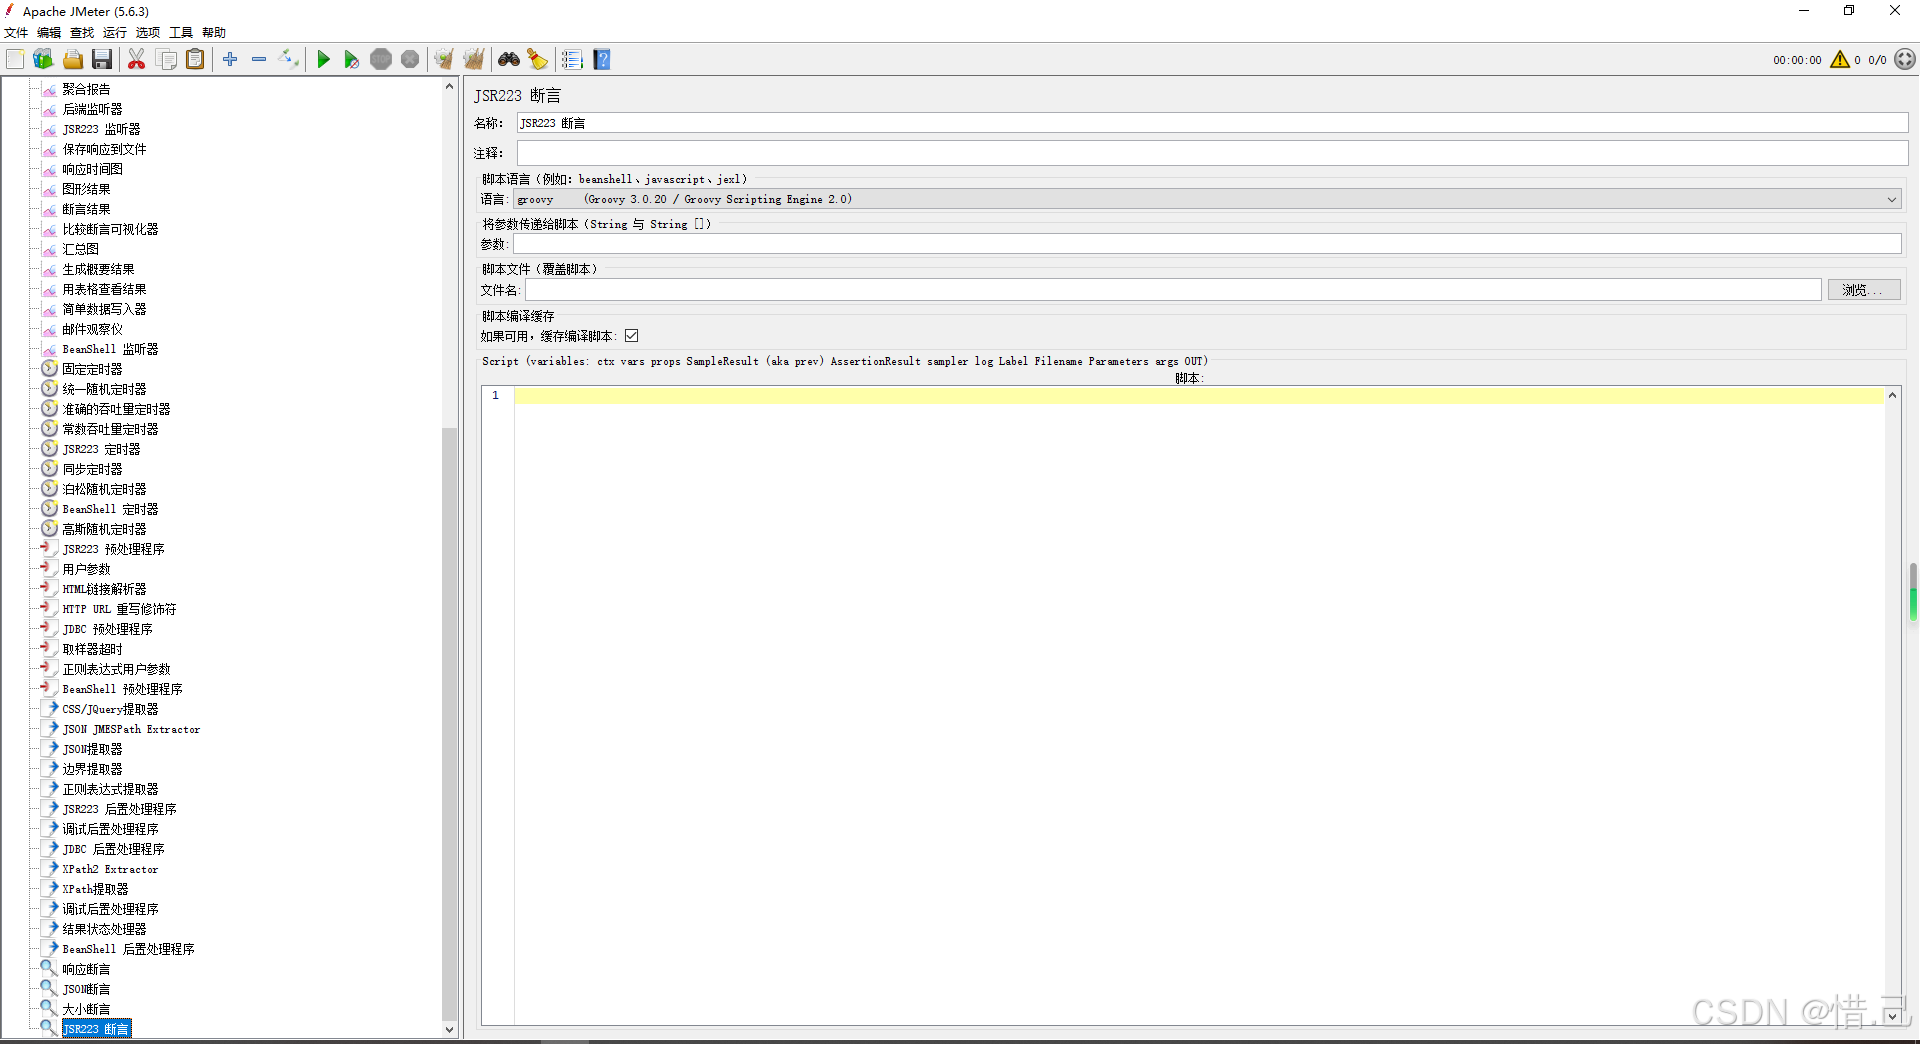The width and height of the screenshot is (1920, 1044).
Task: Open the 运行 menu
Action: 115,33
